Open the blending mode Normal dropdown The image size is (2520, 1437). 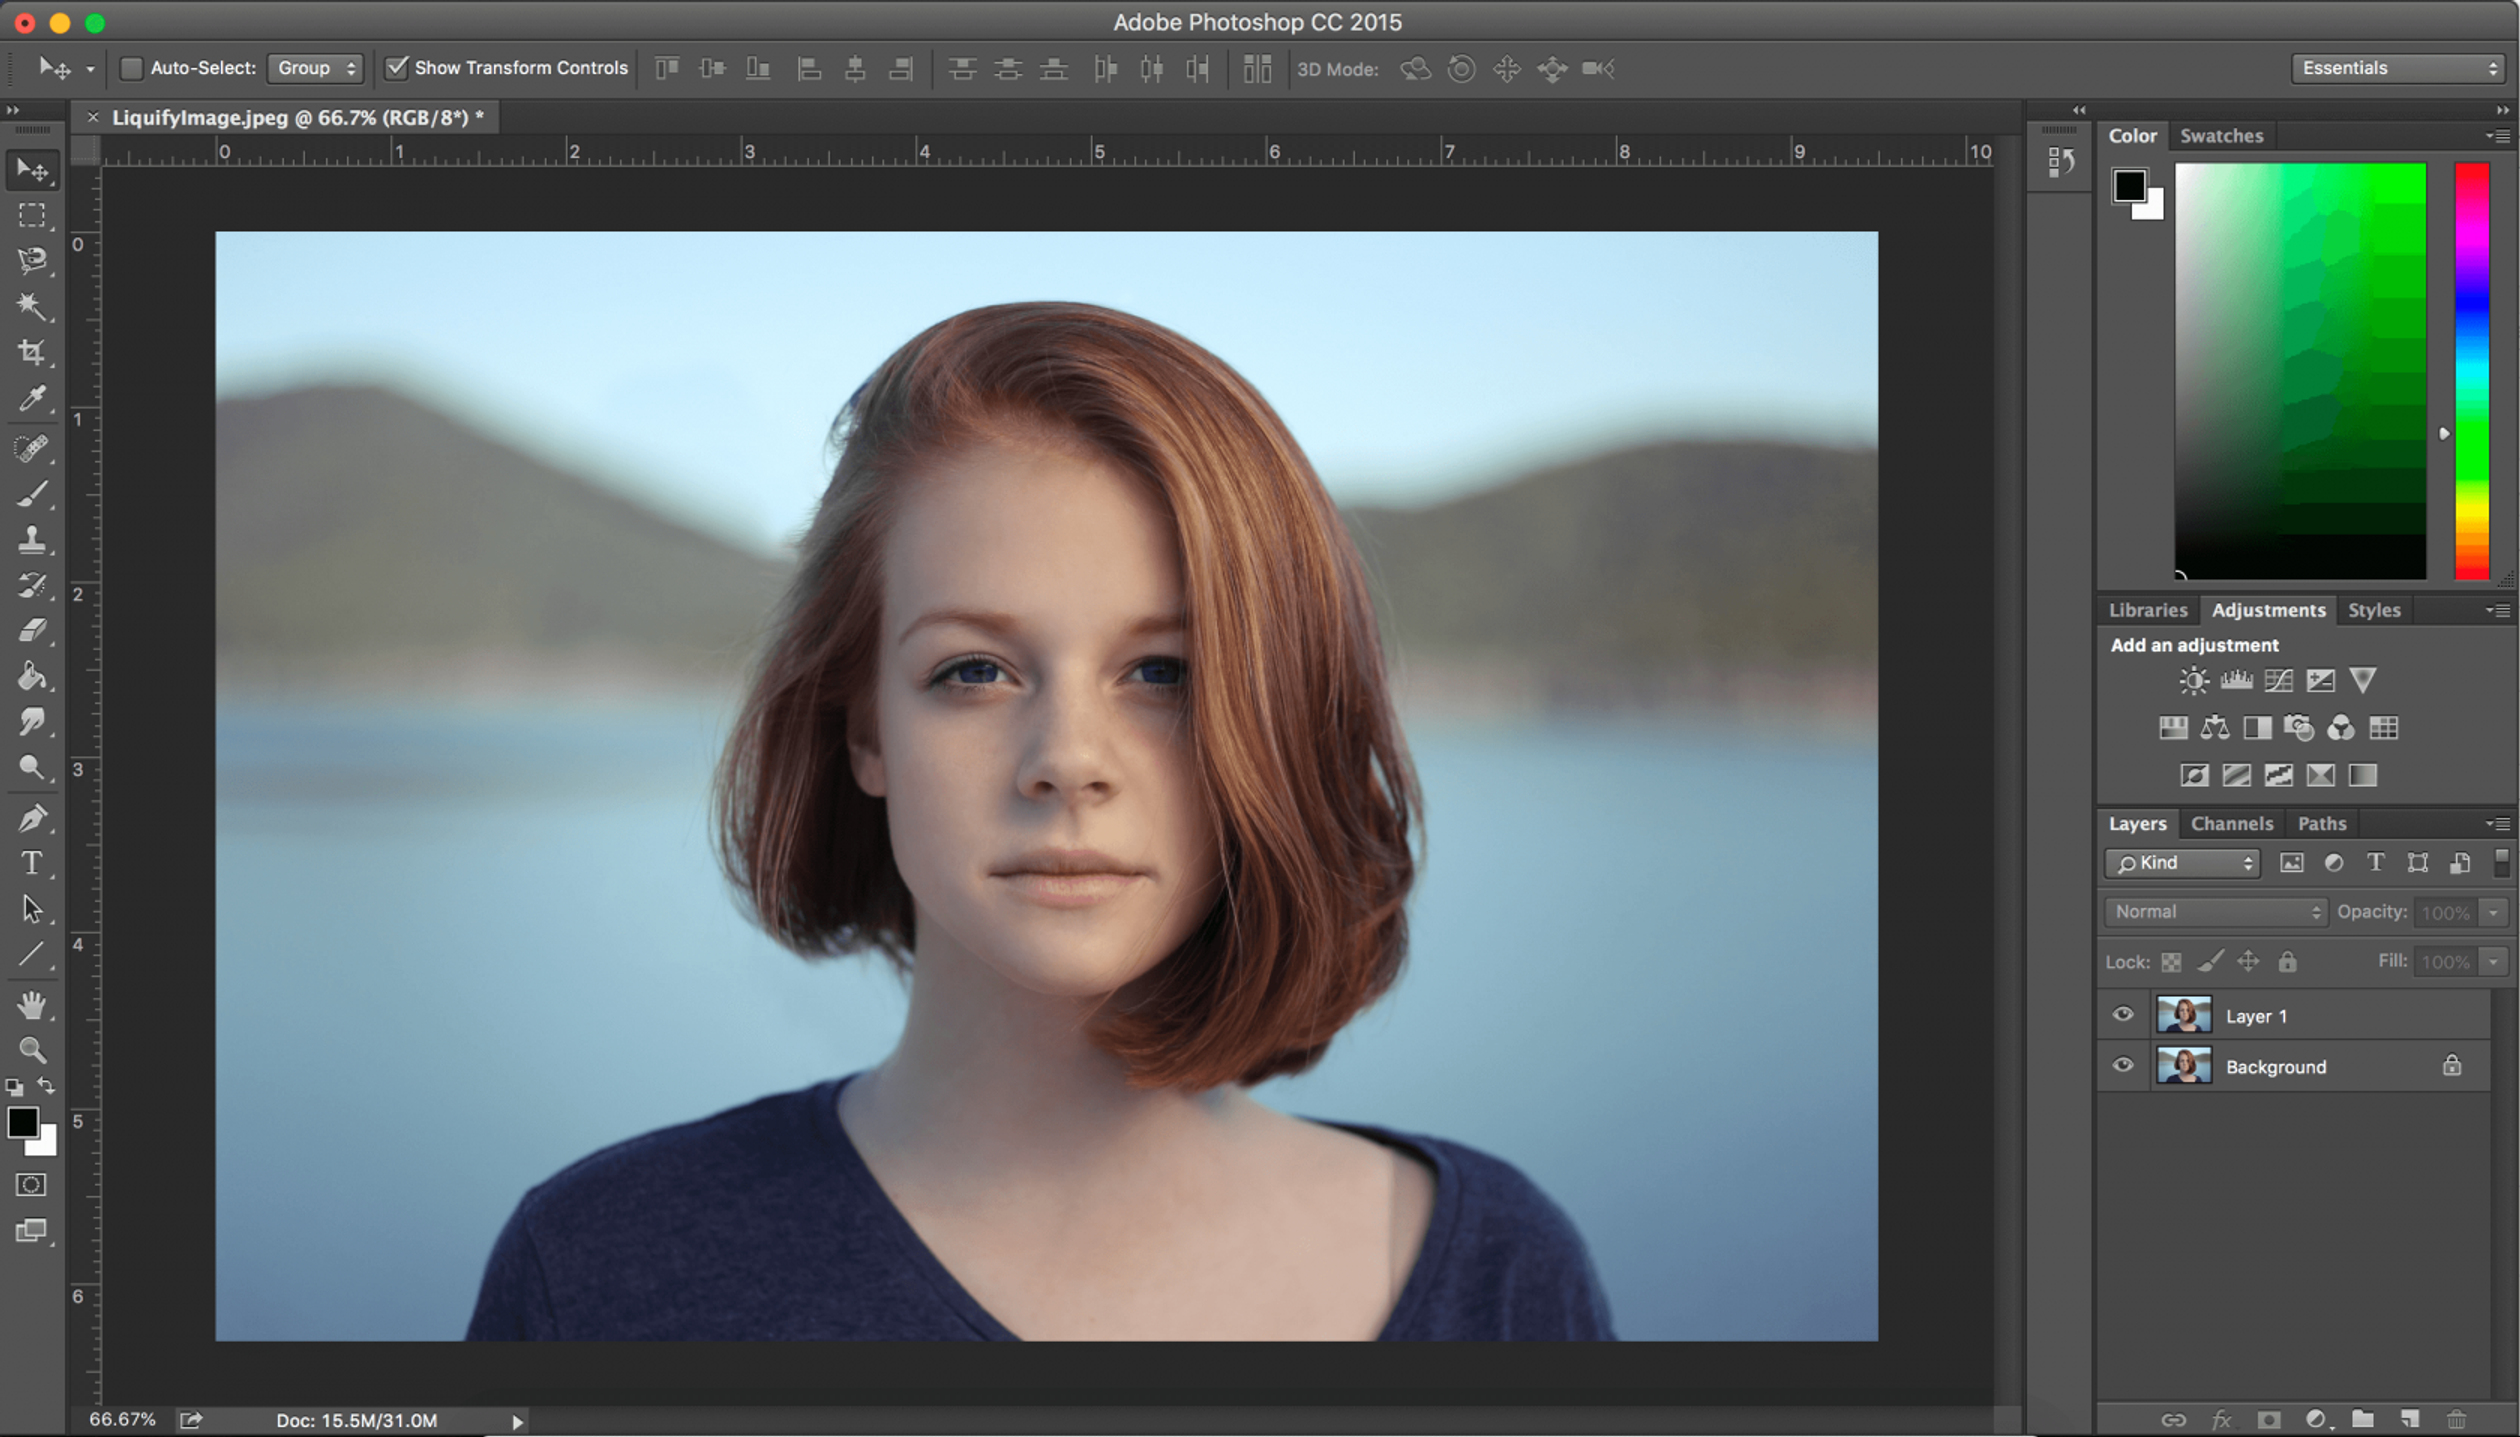point(2217,911)
